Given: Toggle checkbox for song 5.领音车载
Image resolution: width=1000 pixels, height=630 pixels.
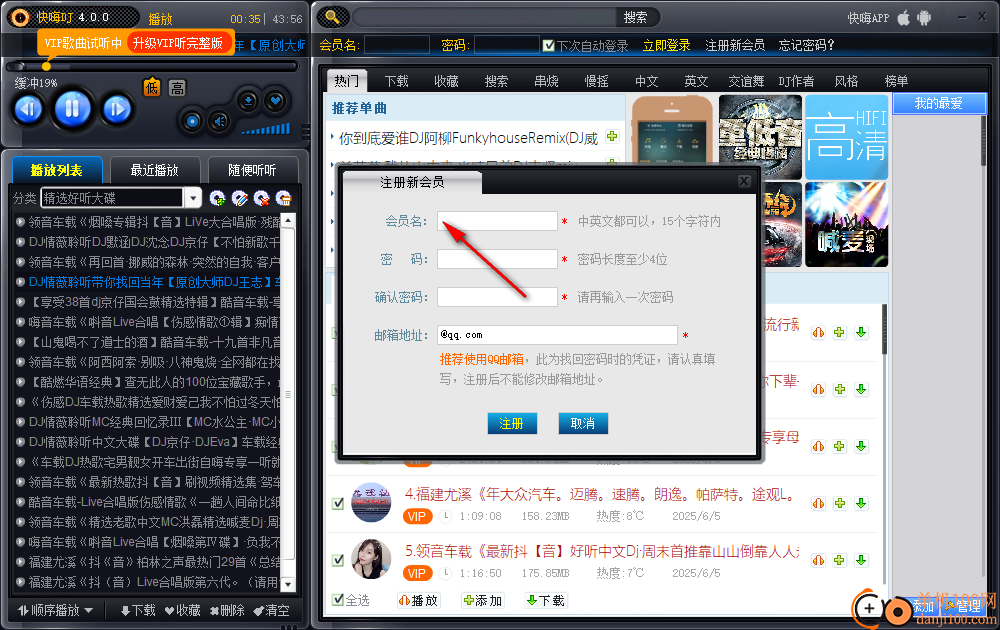Looking at the screenshot, I should pyautogui.click(x=338, y=560).
